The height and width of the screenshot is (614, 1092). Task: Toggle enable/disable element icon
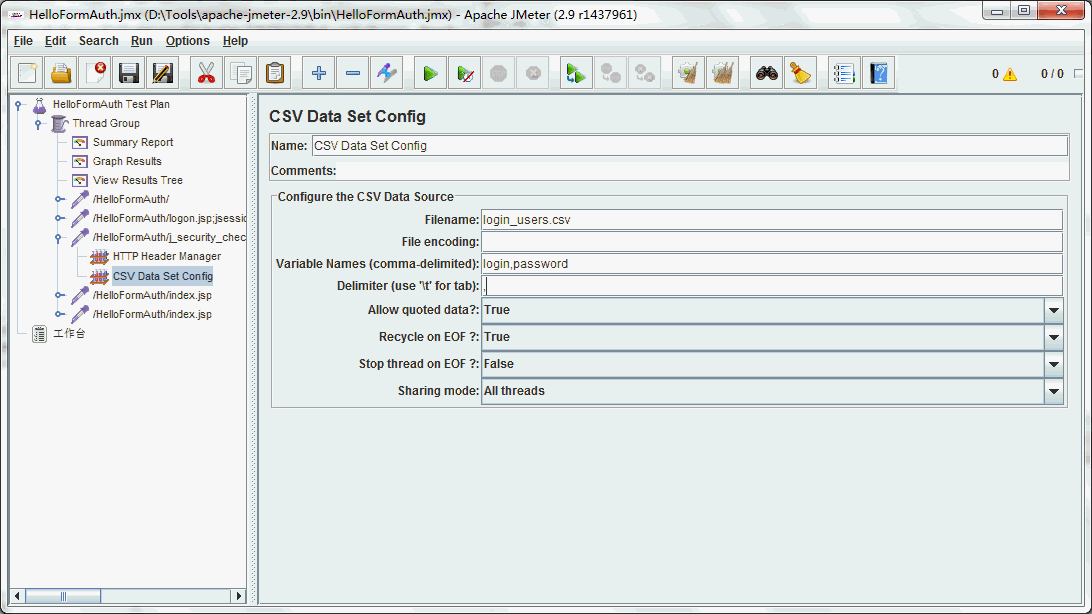387,73
